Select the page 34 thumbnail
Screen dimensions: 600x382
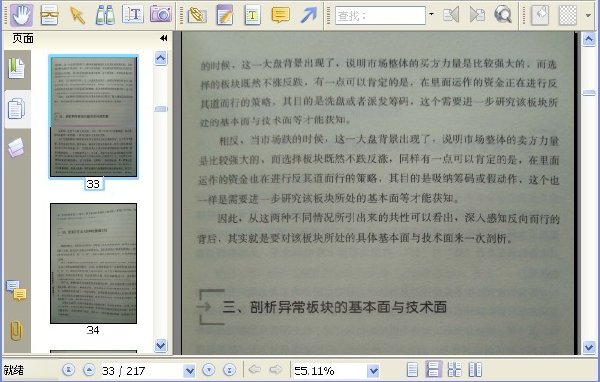point(93,263)
